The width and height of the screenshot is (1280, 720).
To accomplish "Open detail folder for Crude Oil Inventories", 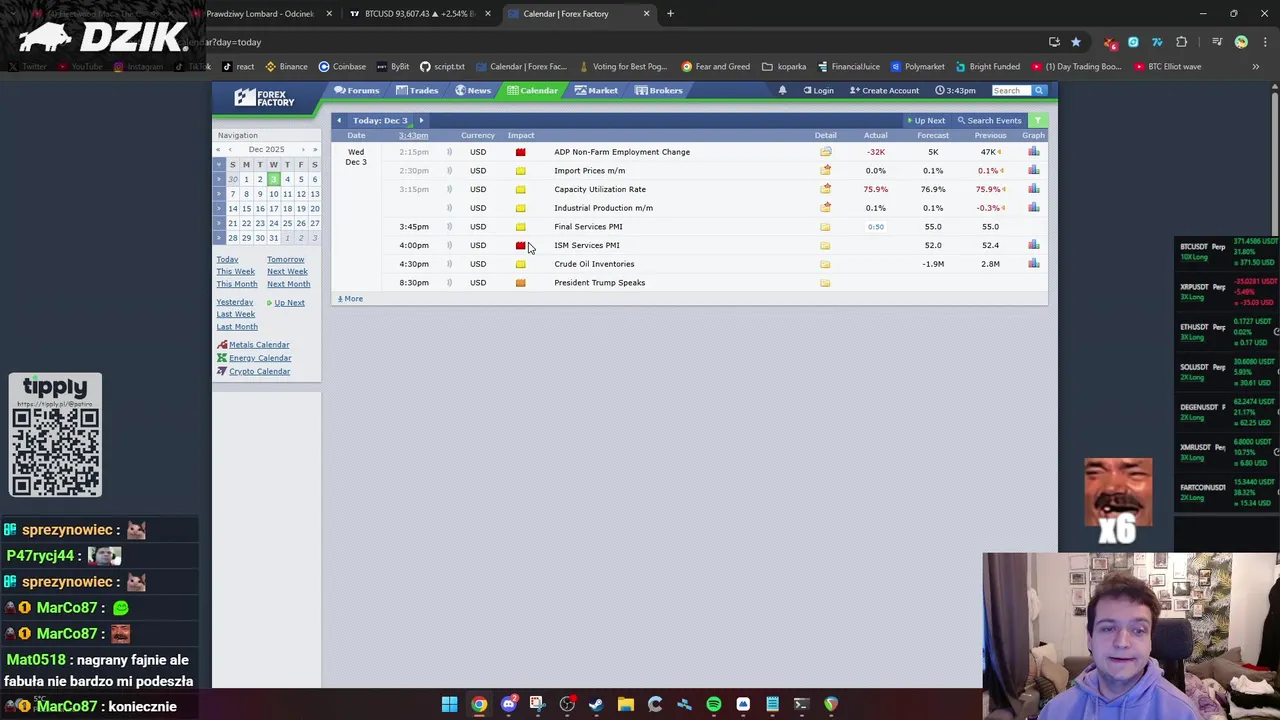I will coord(825,264).
